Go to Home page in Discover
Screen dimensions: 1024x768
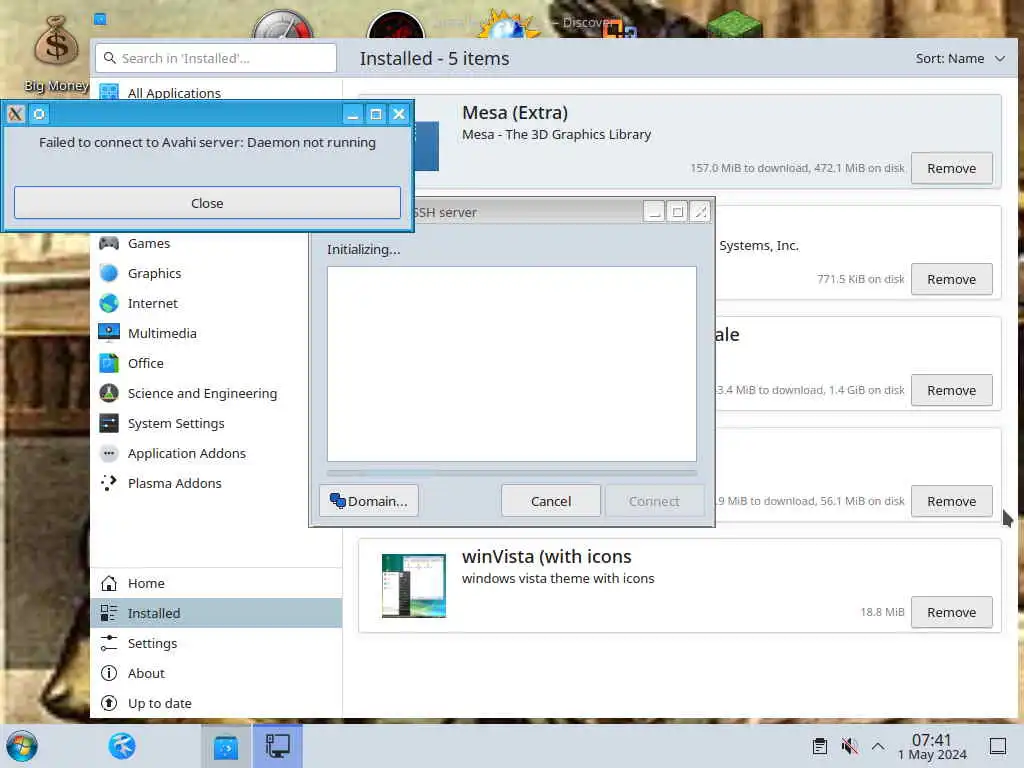coord(216,583)
